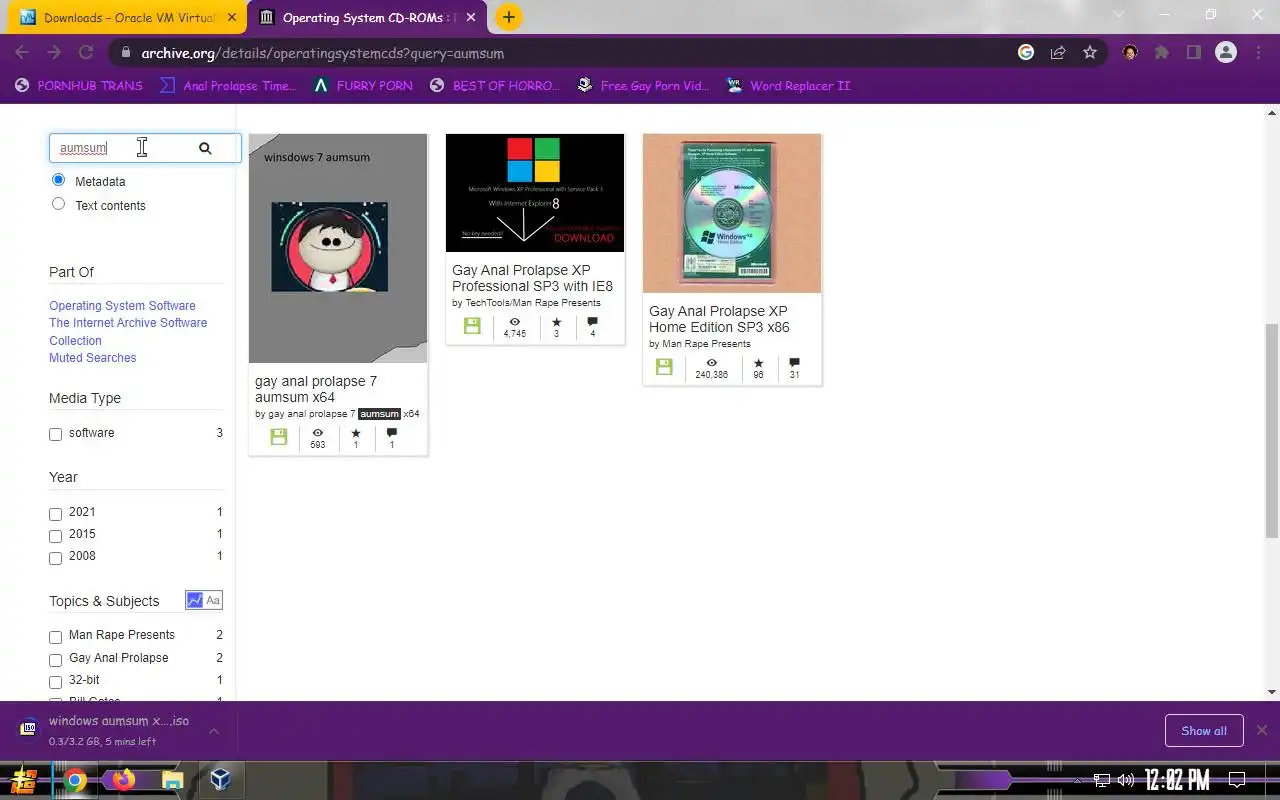The image size is (1280, 800).
Task: Launch Firefox from the taskbar
Action: pyautogui.click(x=124, y=780)
